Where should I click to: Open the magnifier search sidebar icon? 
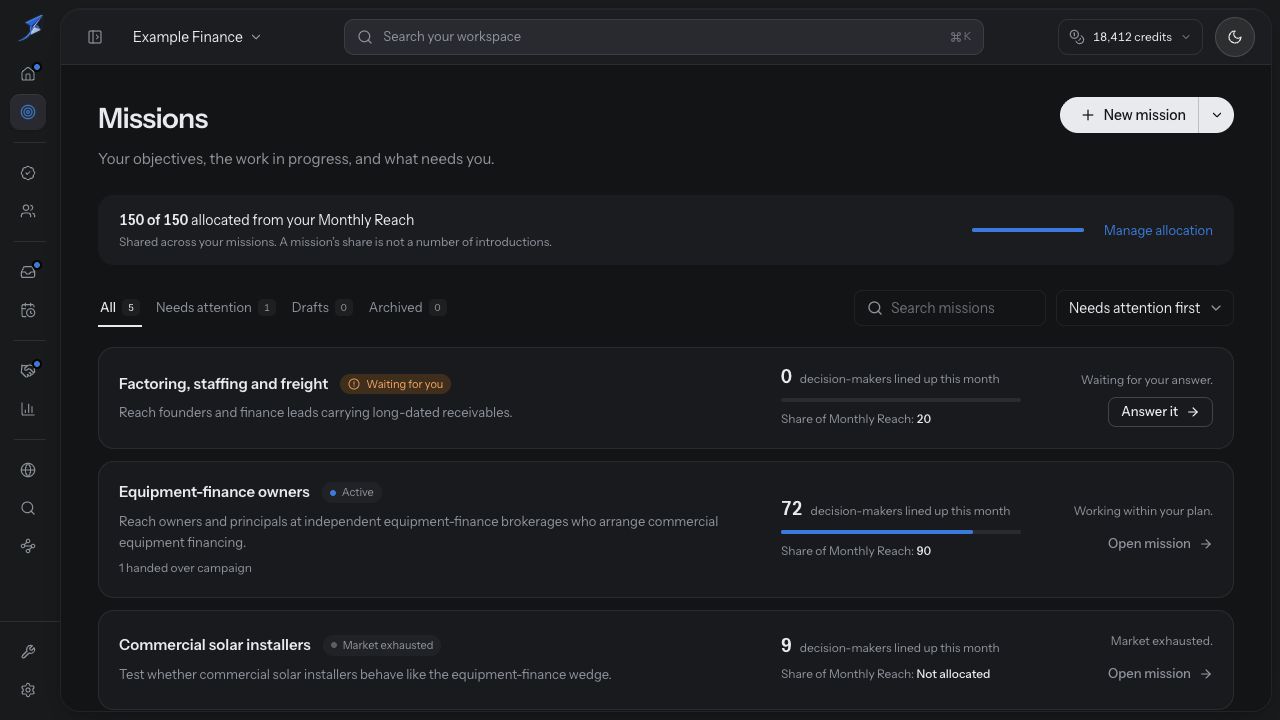28,508
